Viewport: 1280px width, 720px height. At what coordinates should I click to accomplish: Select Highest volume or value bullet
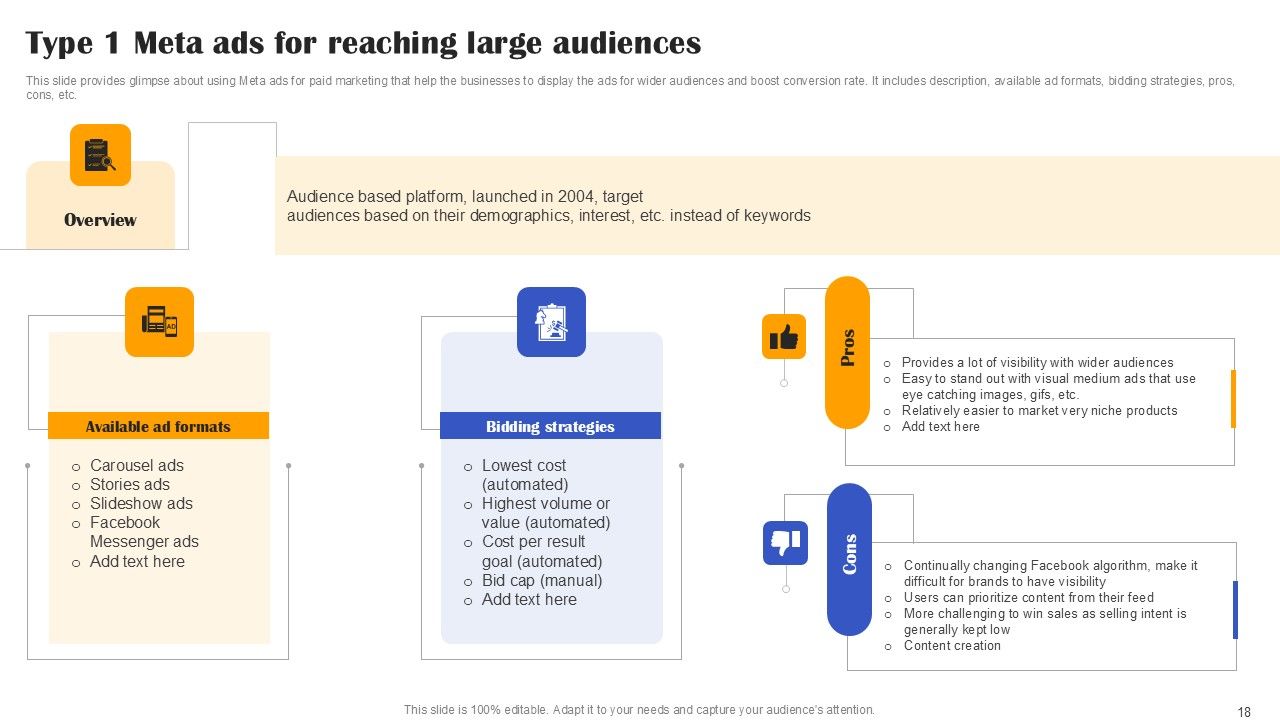[546, 513]
